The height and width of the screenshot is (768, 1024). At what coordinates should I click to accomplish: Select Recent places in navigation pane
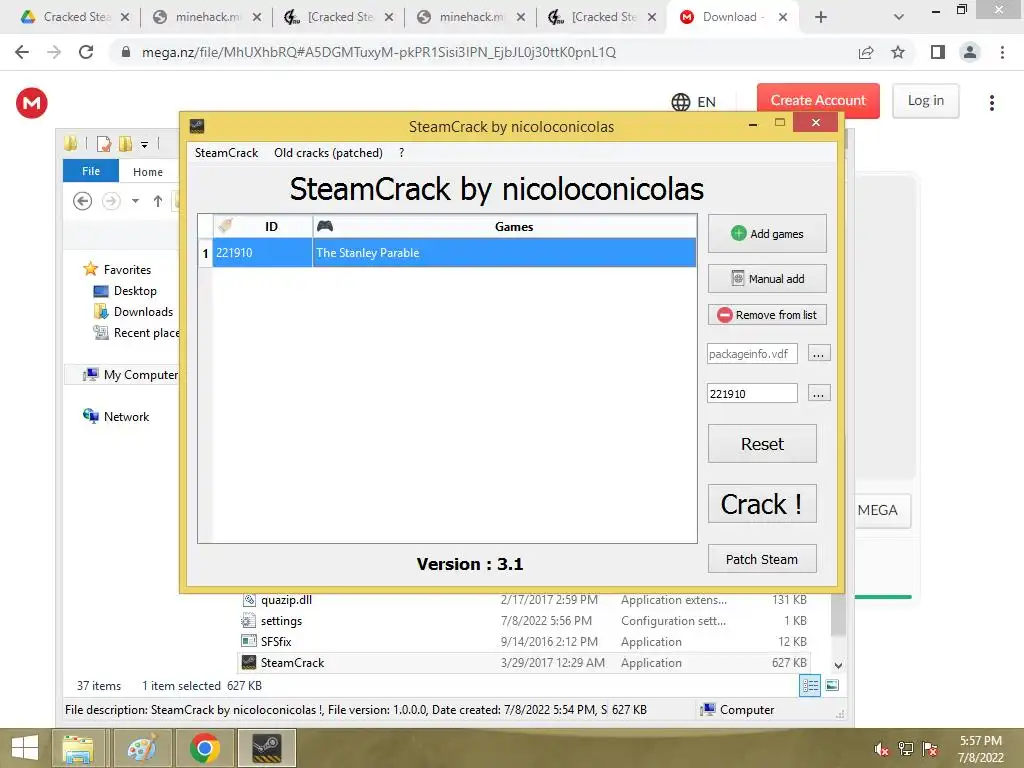(x=136, y=332)
